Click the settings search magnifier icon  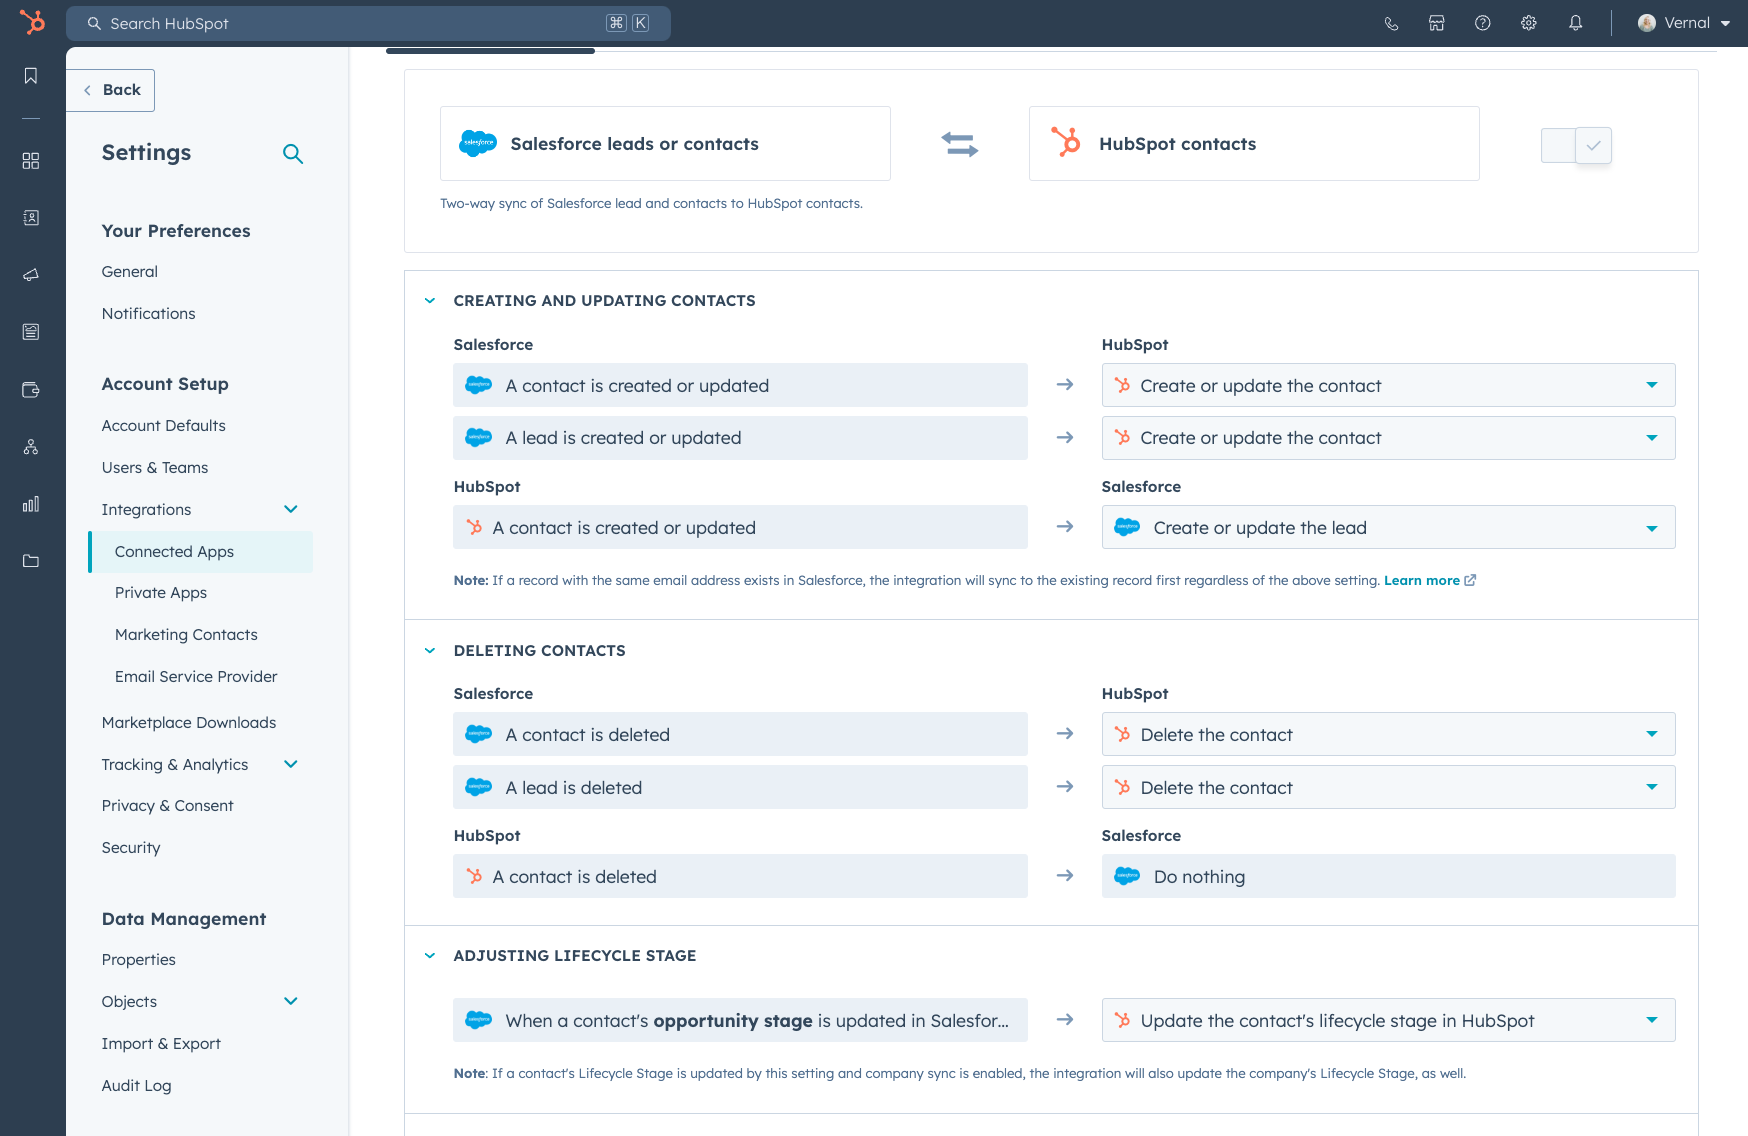[293, 154]
